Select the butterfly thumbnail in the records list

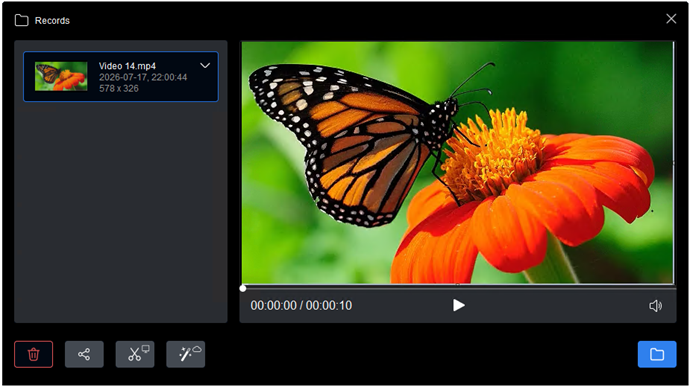[61, 76]
